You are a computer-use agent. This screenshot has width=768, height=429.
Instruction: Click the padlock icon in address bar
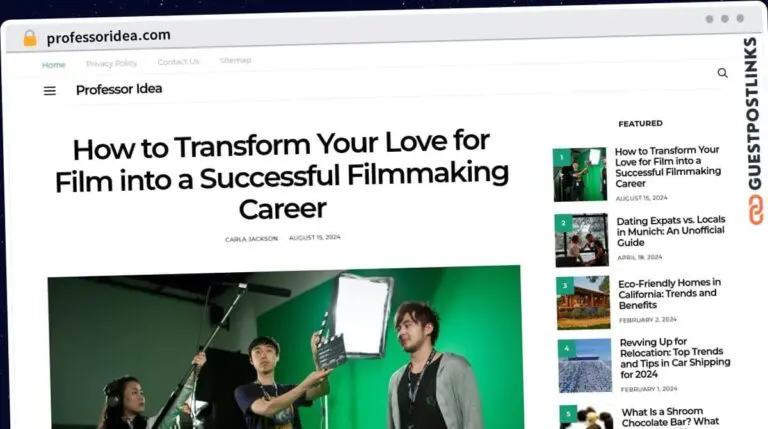click(29, 37)
